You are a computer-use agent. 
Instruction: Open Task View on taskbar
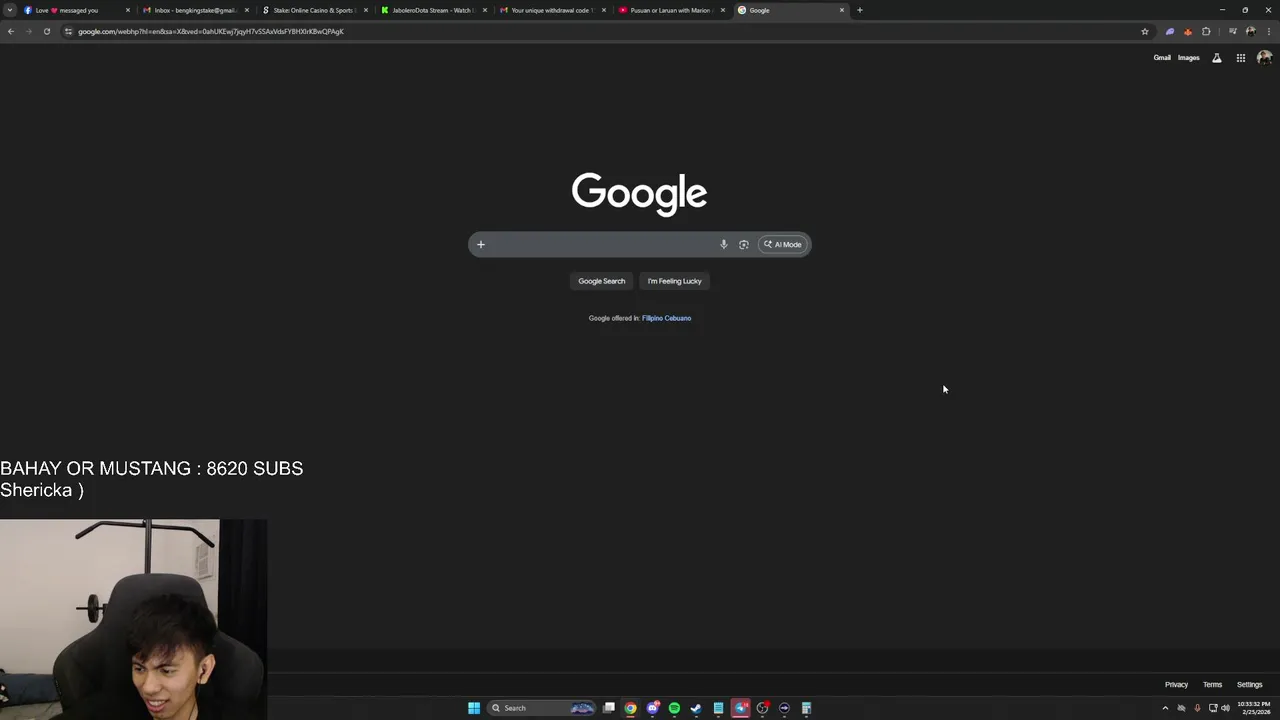(608, 708)
